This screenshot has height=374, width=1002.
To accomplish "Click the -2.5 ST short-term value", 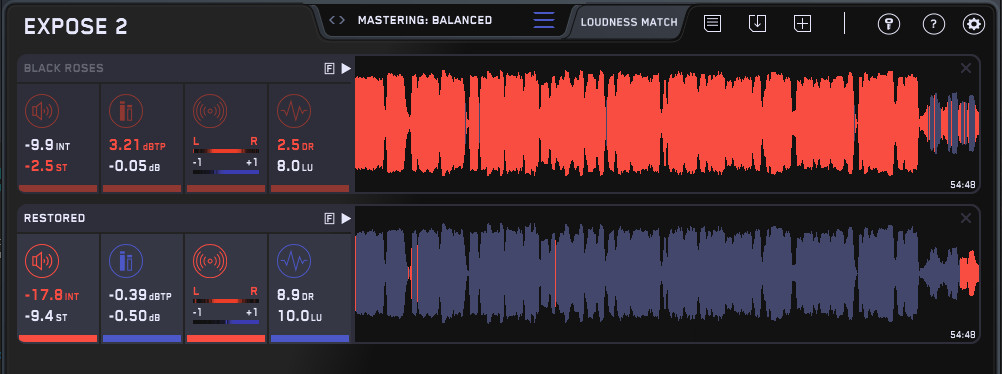I will [45, 167].
